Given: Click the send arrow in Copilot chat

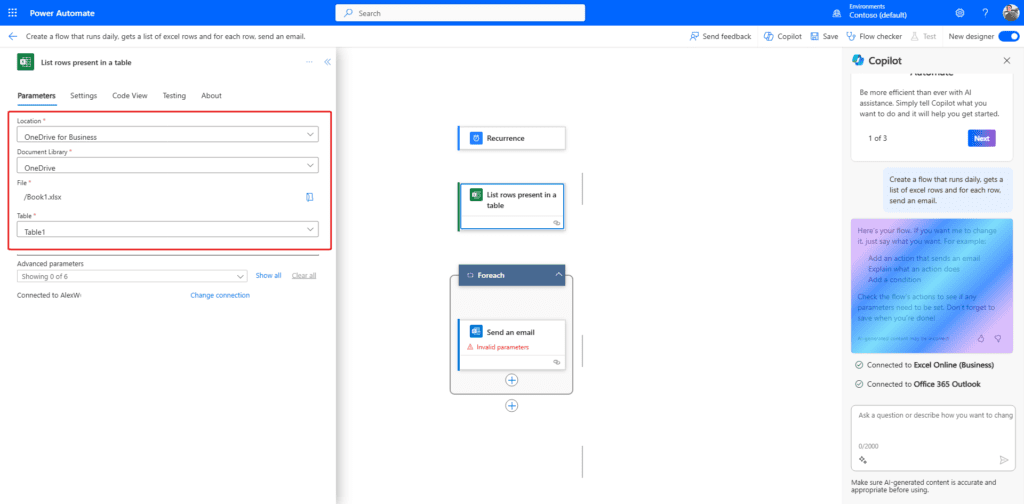Looking at the screenshot, I should pyautogui.click(x=1004, y=460).
